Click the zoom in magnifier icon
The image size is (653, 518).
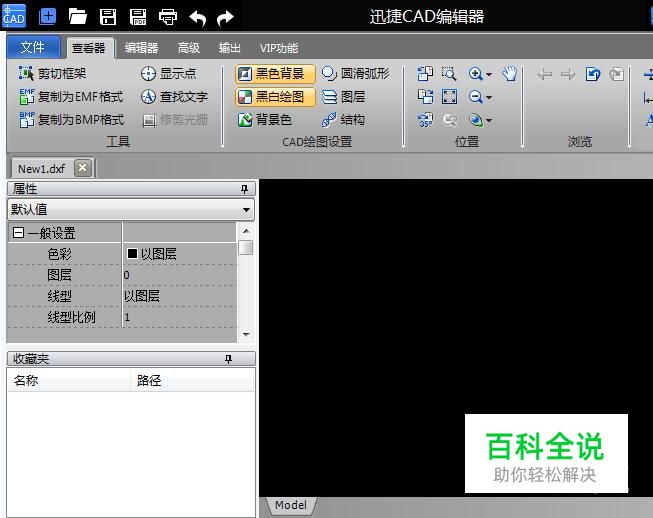(475, 74)
